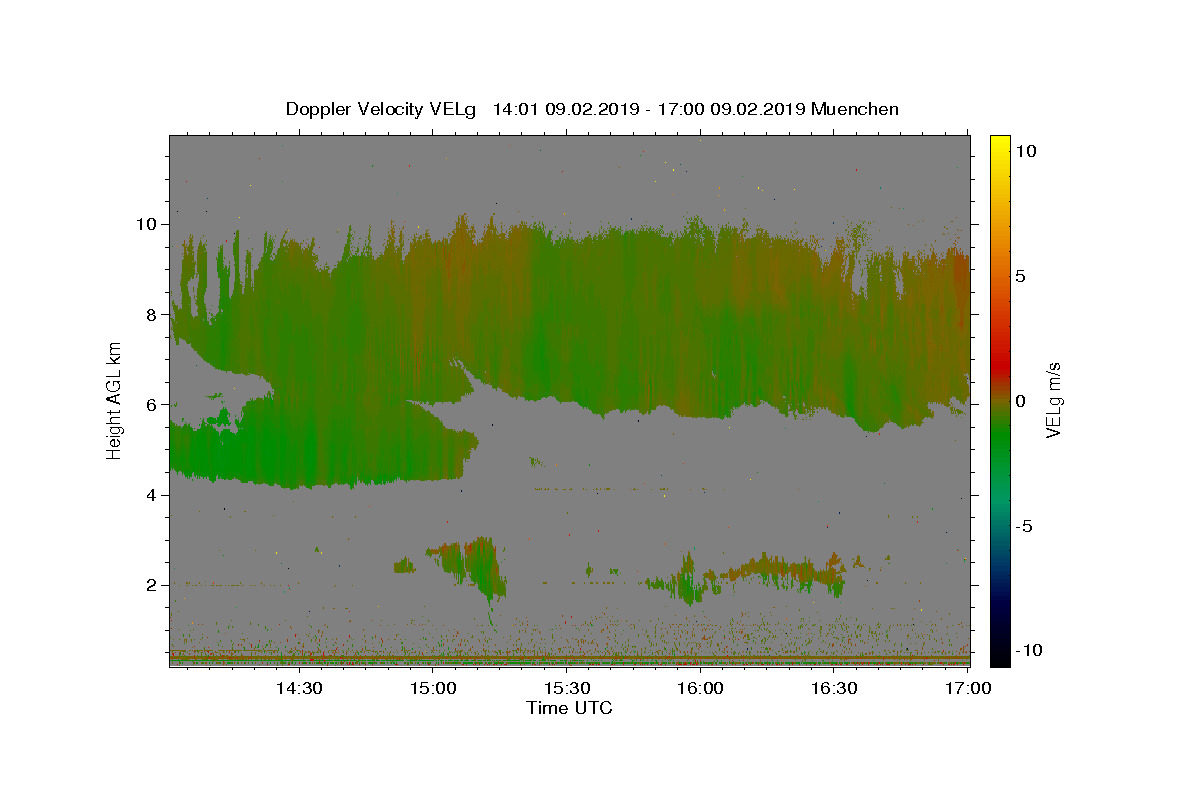Screen dimensions: 1200x800
Task: Click the 'Height AGL km' axis label
Action: pos(115,399)
